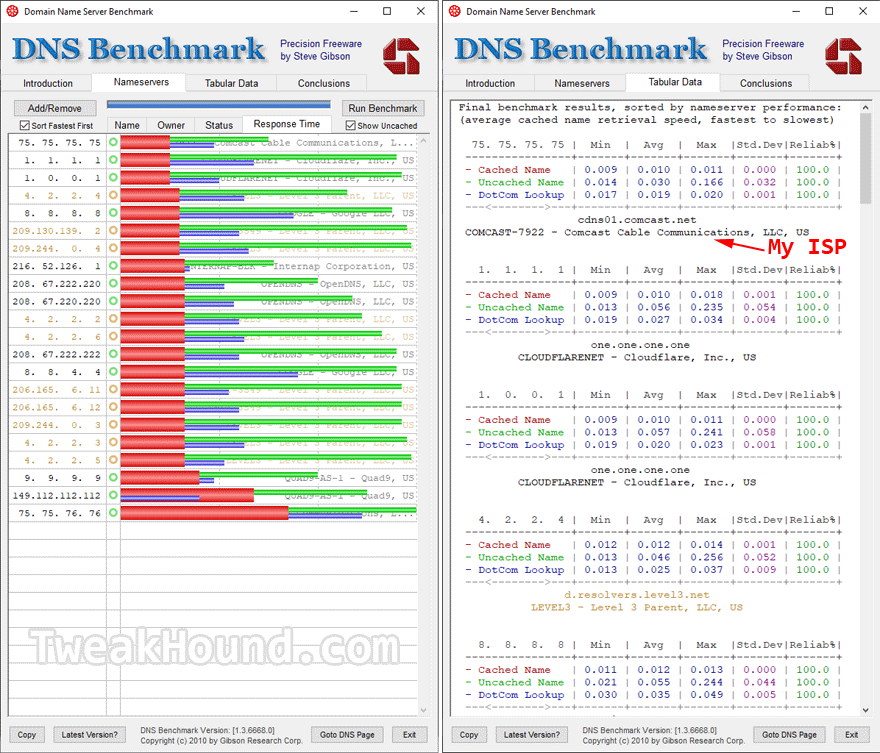Click status circle for 149.112.112.112 nameserver
This screenshot has height=753, width=880.
click(113, 495)
